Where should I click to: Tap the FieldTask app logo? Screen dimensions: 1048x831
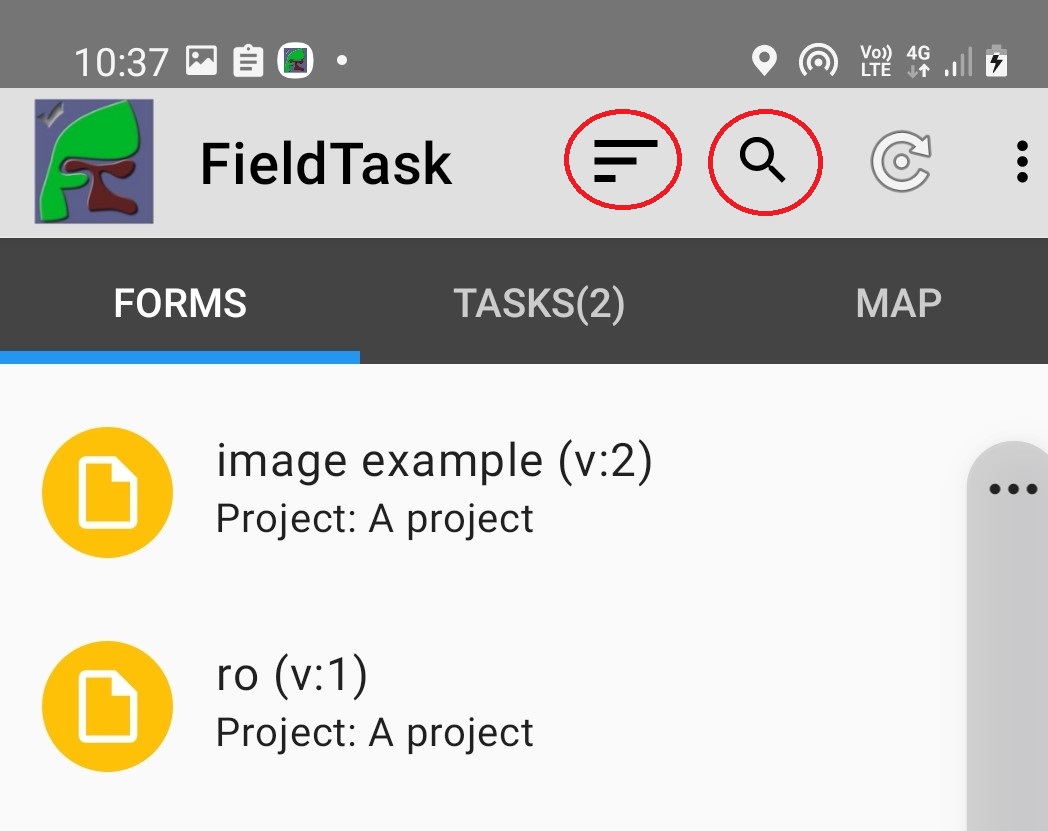pos(94,161)
